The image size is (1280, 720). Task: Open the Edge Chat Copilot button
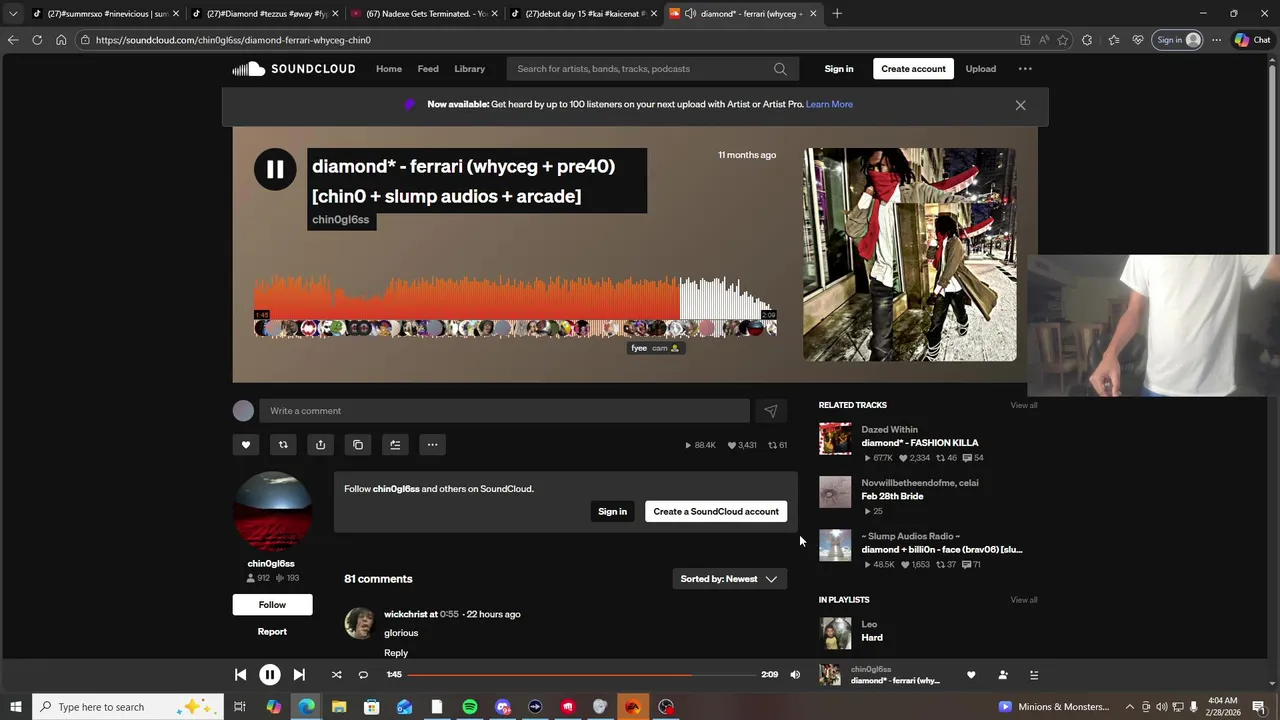(1252, 40)
